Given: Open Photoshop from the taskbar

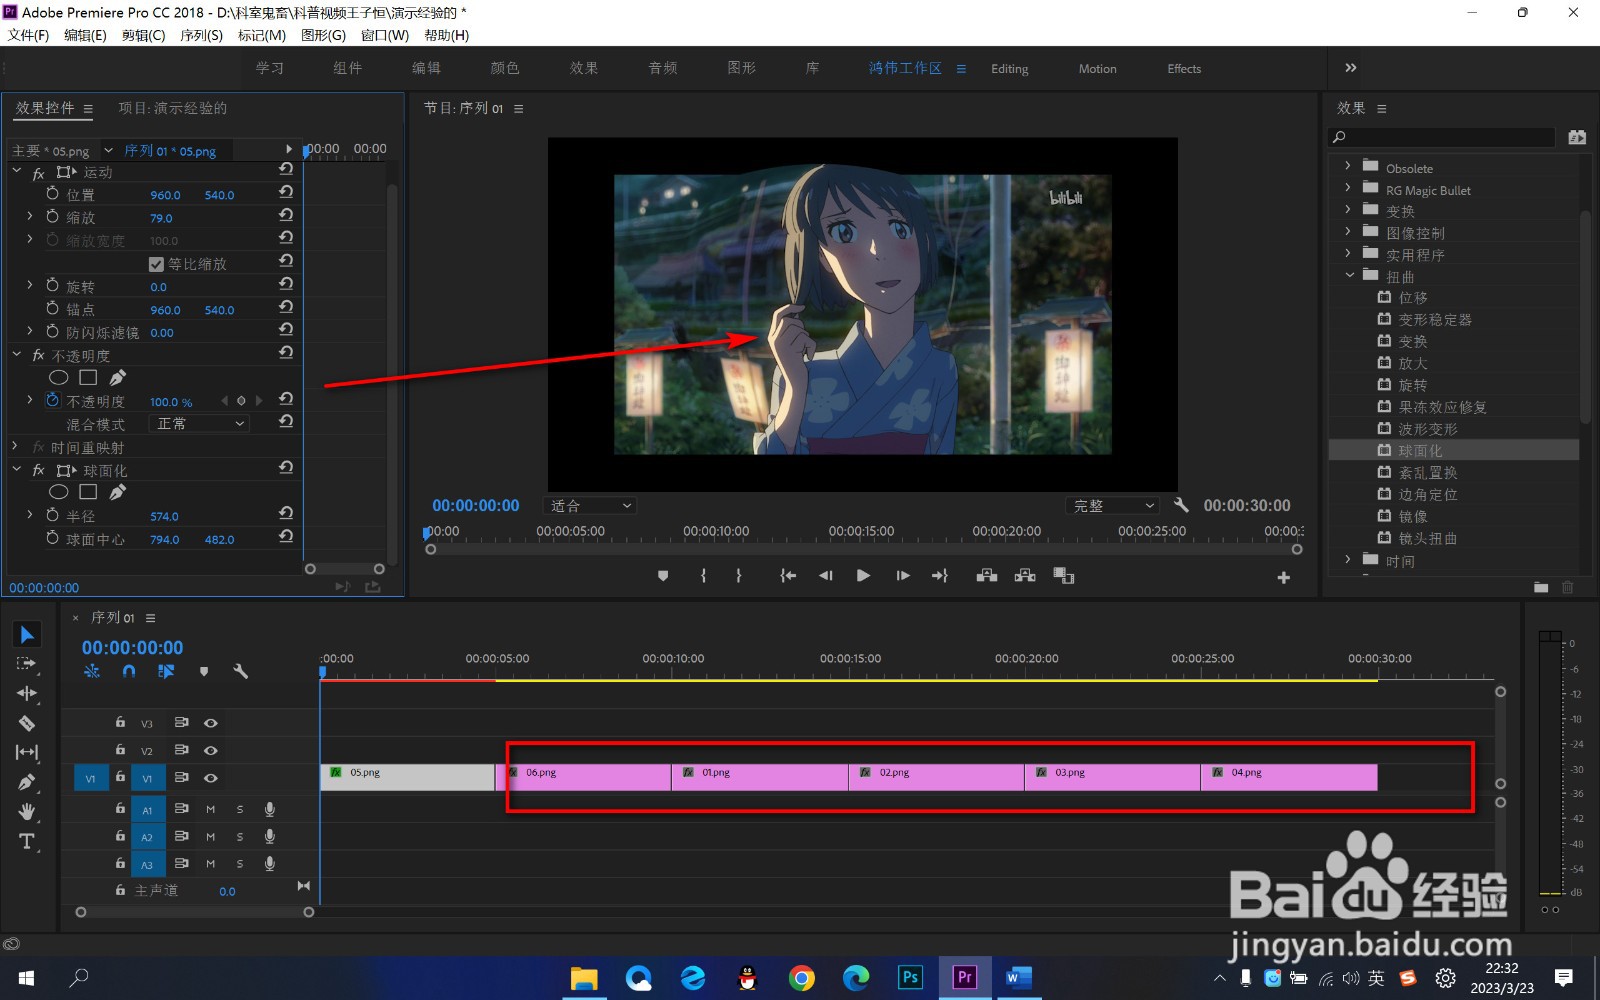Looking at the screenshot, I should tap(910, 977).
